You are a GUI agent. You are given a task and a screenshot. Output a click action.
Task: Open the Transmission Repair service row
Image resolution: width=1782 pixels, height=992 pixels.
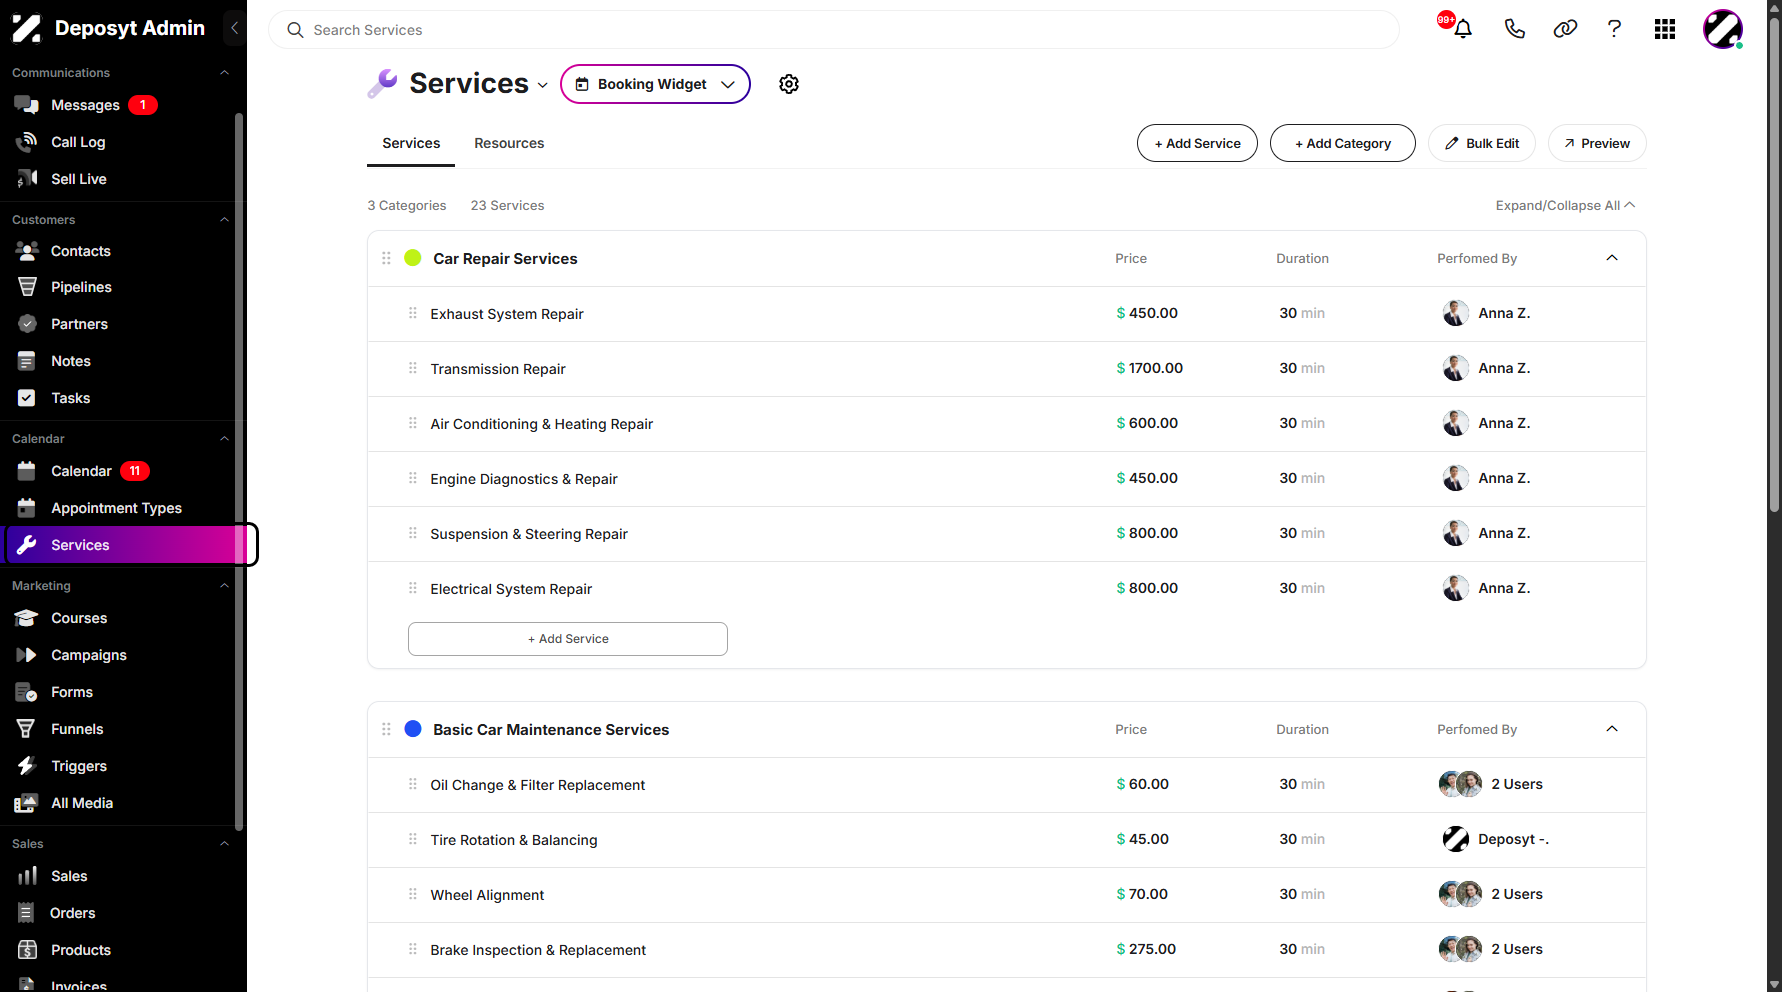point(1007,369)
